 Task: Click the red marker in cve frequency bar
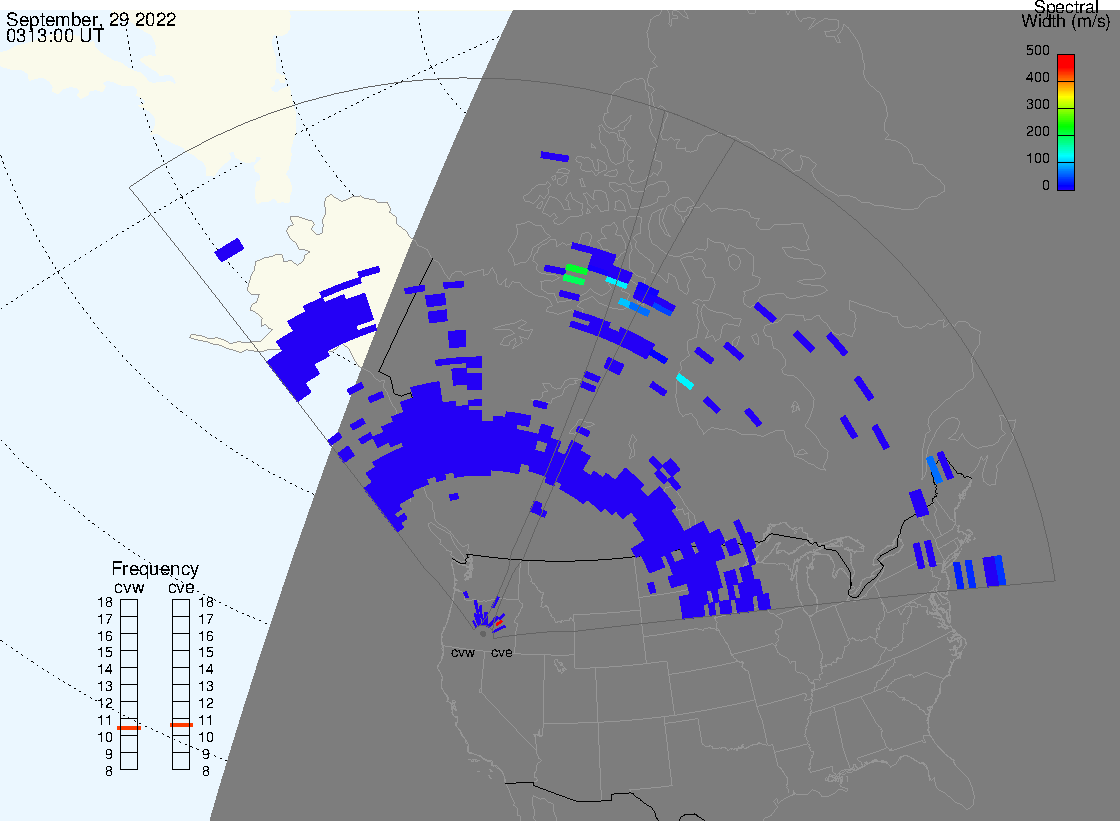181,725
